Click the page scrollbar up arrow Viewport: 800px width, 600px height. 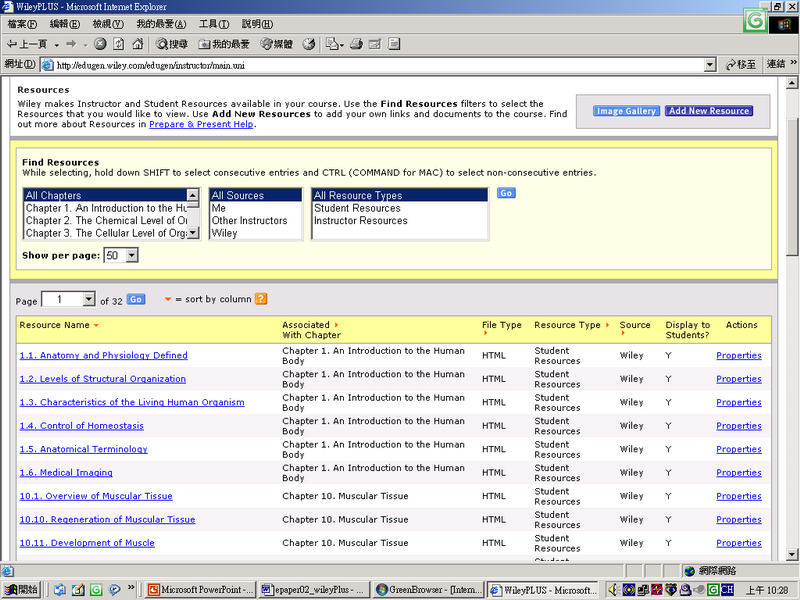(792, 83)
